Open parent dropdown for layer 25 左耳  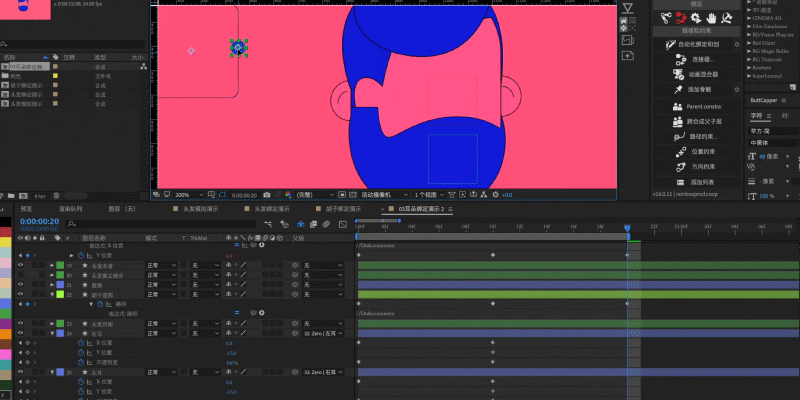tap(323, 372)
